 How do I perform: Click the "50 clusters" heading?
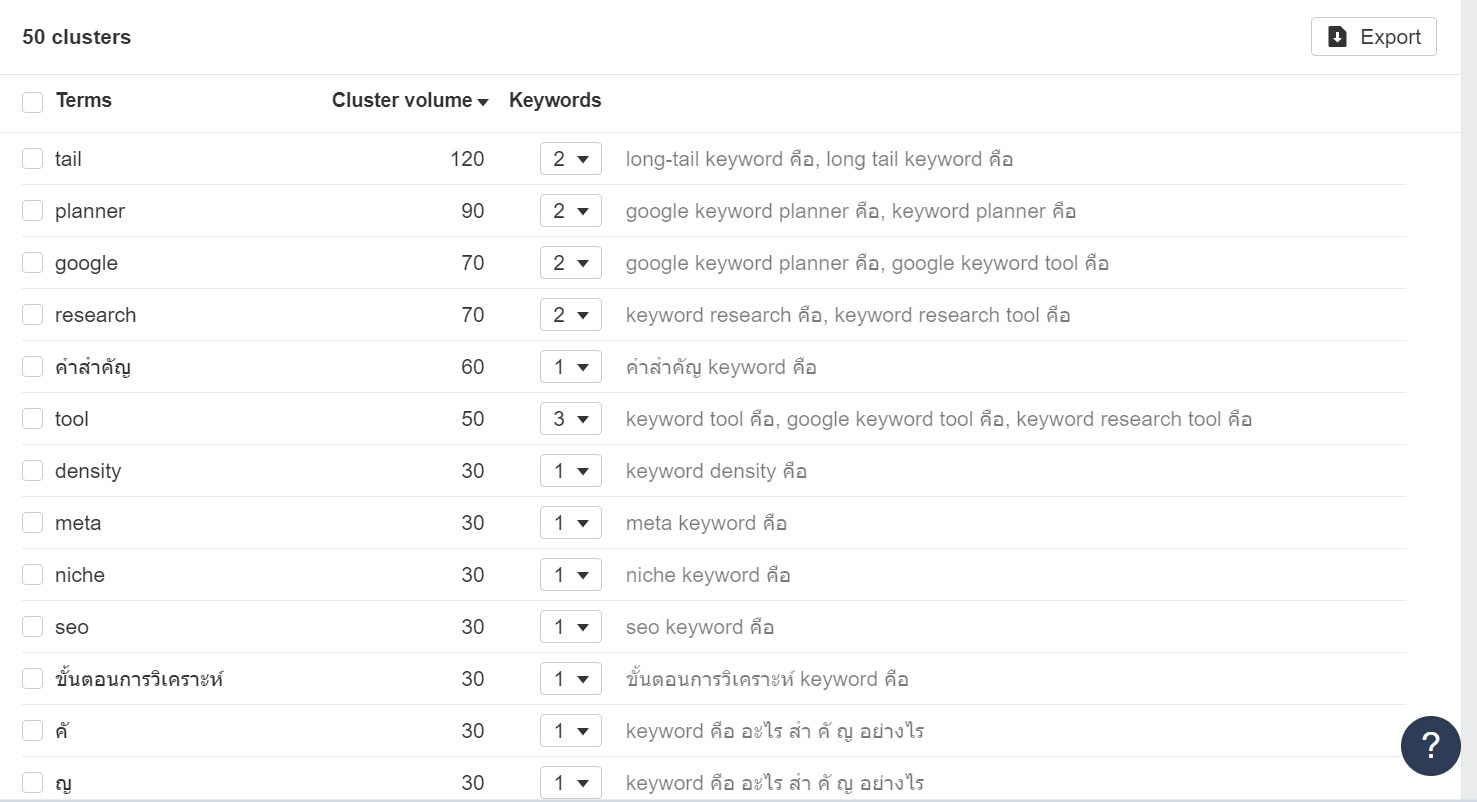point(75,36)
